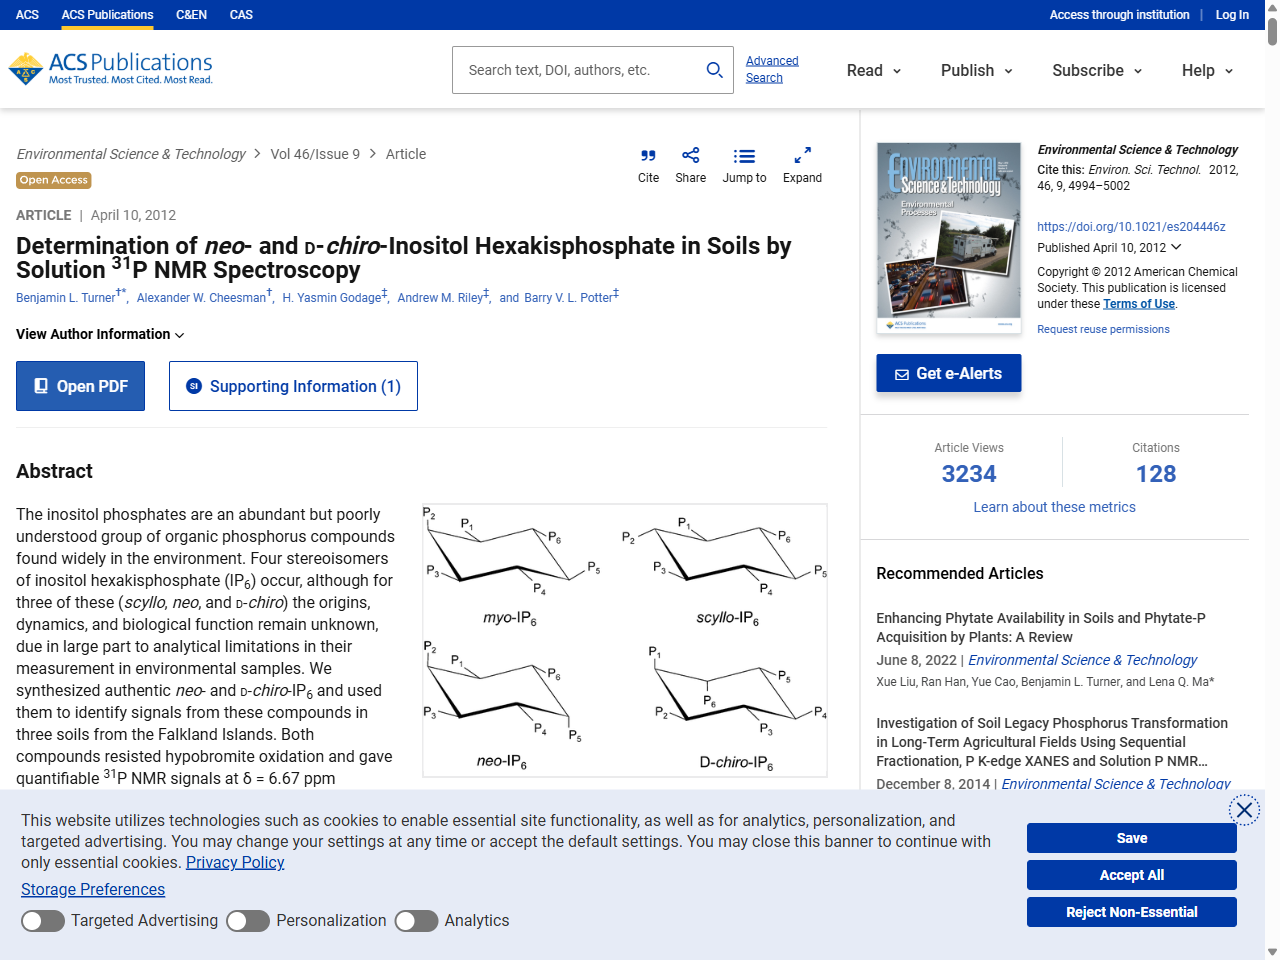
Task: Click the Terms of Use link
Action: click(1139, 304)
